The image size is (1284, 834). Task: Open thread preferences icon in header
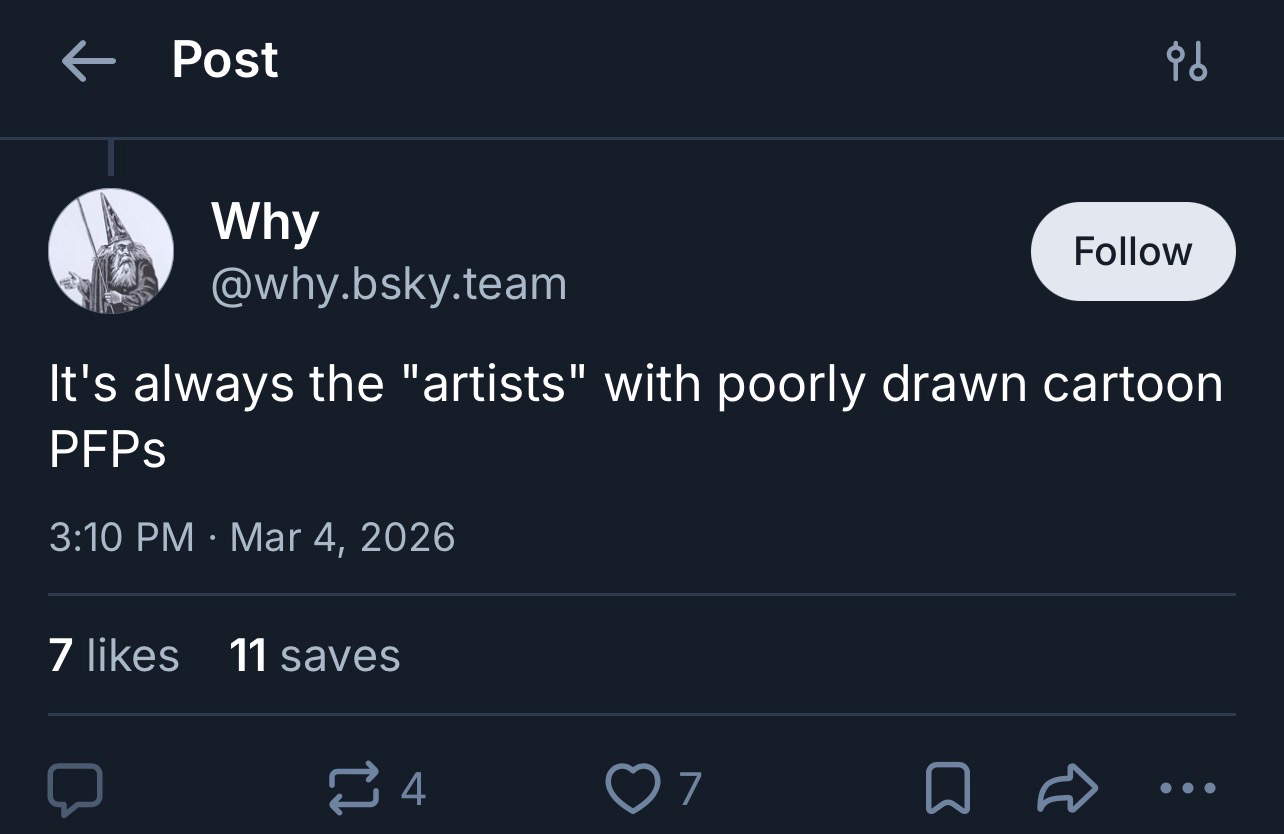click(1187, 62)
